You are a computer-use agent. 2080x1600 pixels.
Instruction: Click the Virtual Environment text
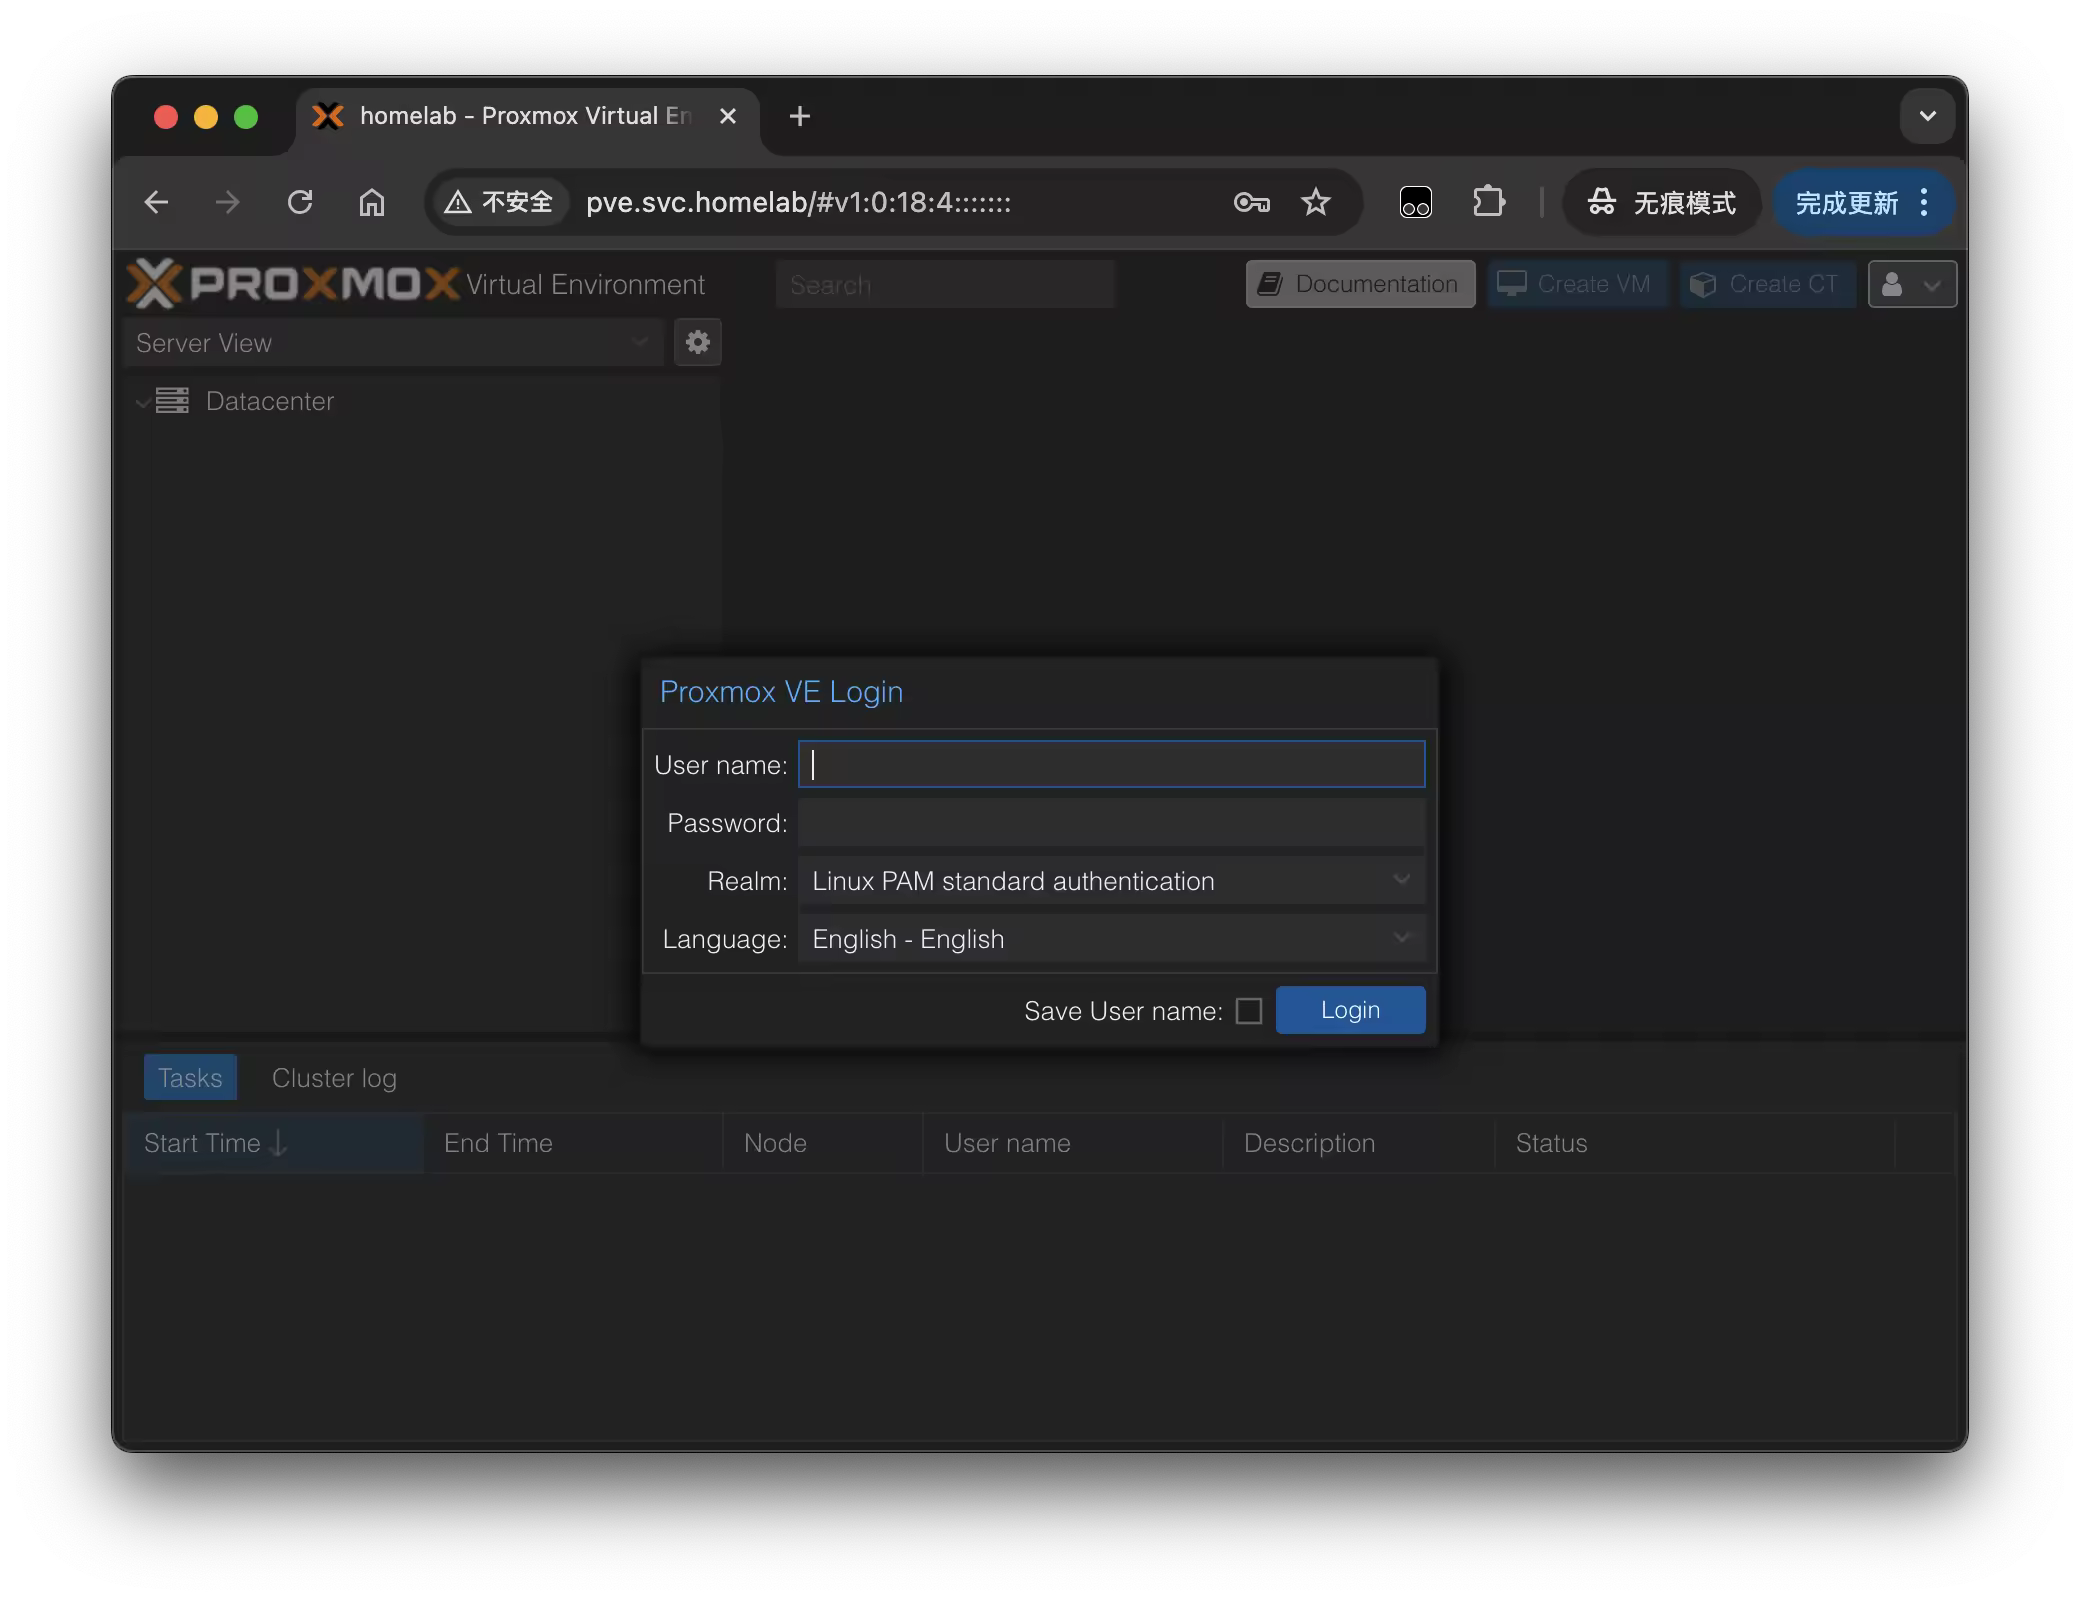point(585,285)
